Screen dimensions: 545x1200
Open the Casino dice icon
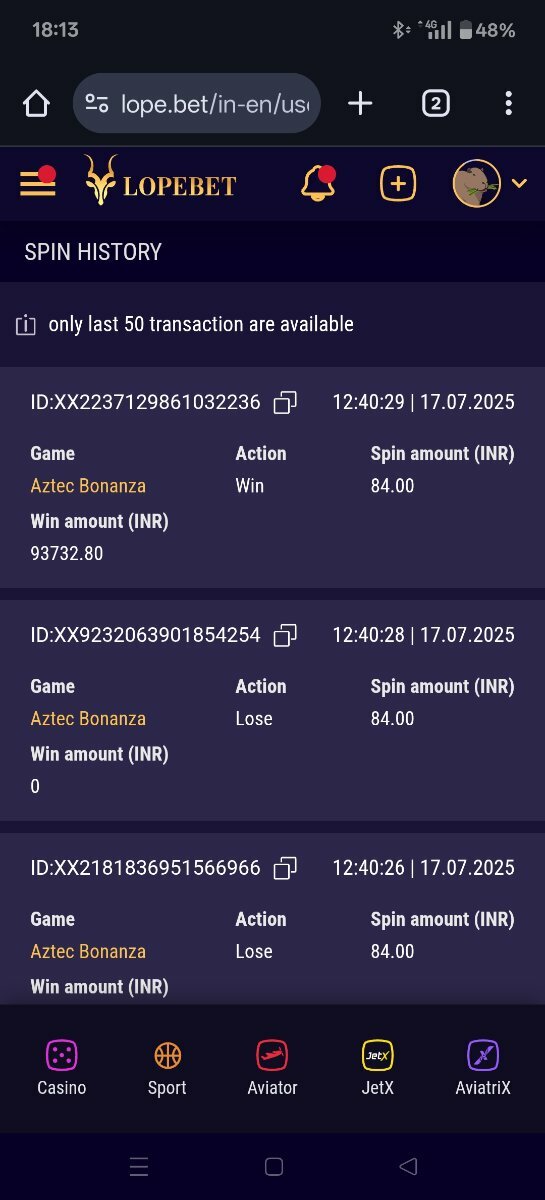pyautogui.click(x=62, y=1055)
